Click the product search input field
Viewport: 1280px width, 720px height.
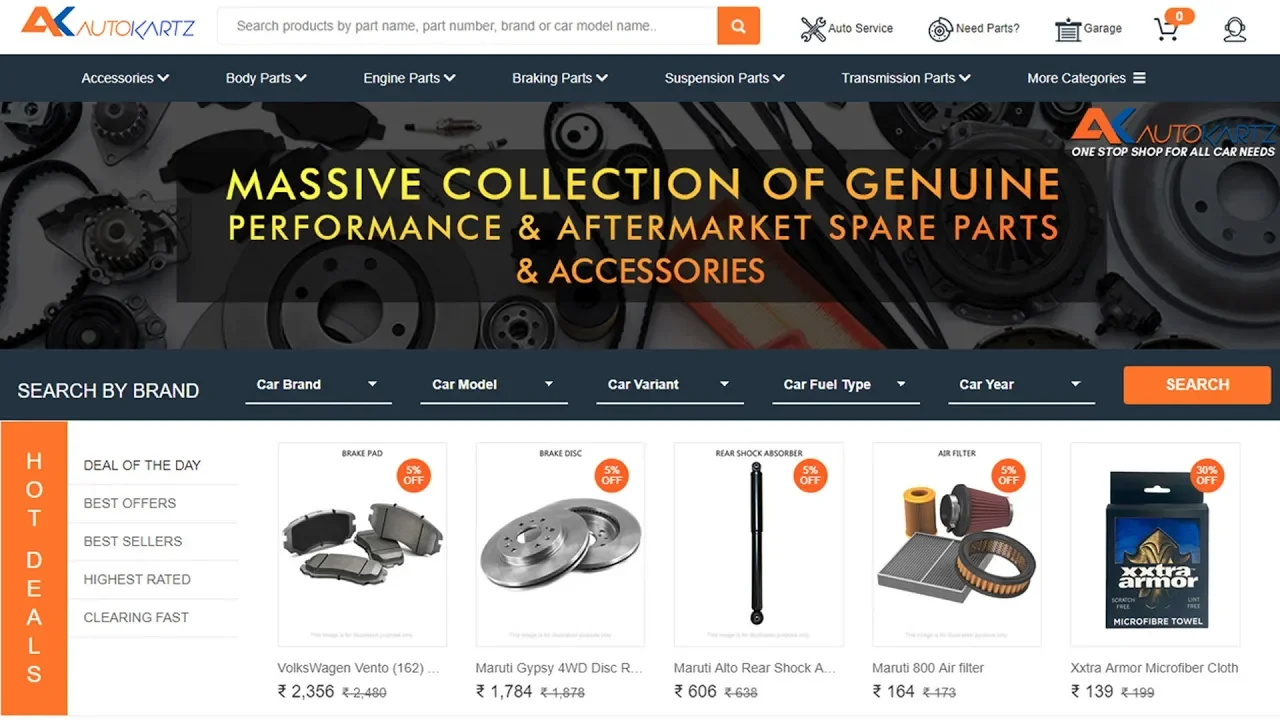467,26
